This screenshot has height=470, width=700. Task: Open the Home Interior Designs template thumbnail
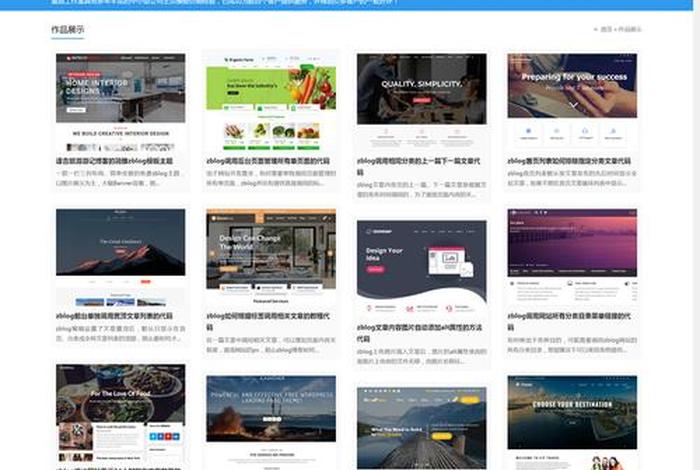tap(121, 103)
